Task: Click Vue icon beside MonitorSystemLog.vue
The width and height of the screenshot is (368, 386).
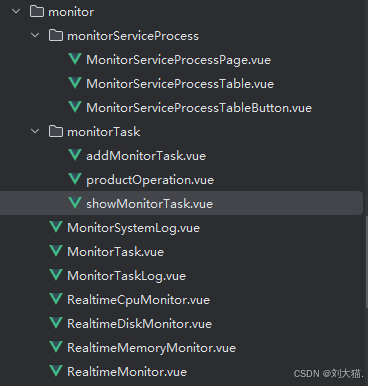Action: 56,227
